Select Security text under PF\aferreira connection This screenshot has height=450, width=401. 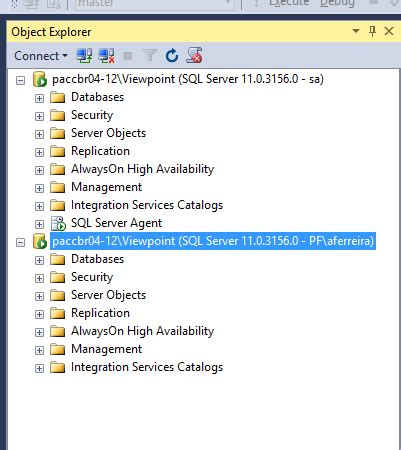pos(92,277)
